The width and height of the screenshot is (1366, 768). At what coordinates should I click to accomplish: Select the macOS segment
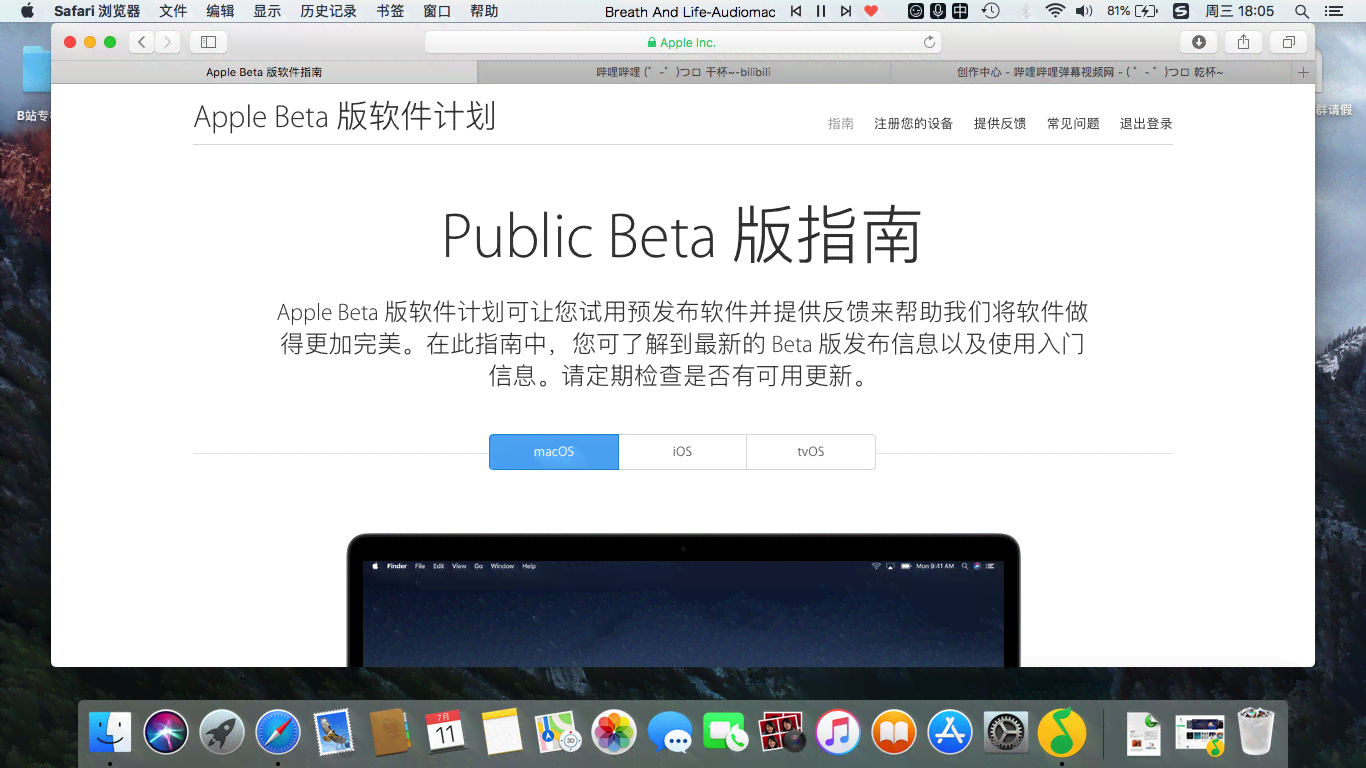click(x=554, y=452)
